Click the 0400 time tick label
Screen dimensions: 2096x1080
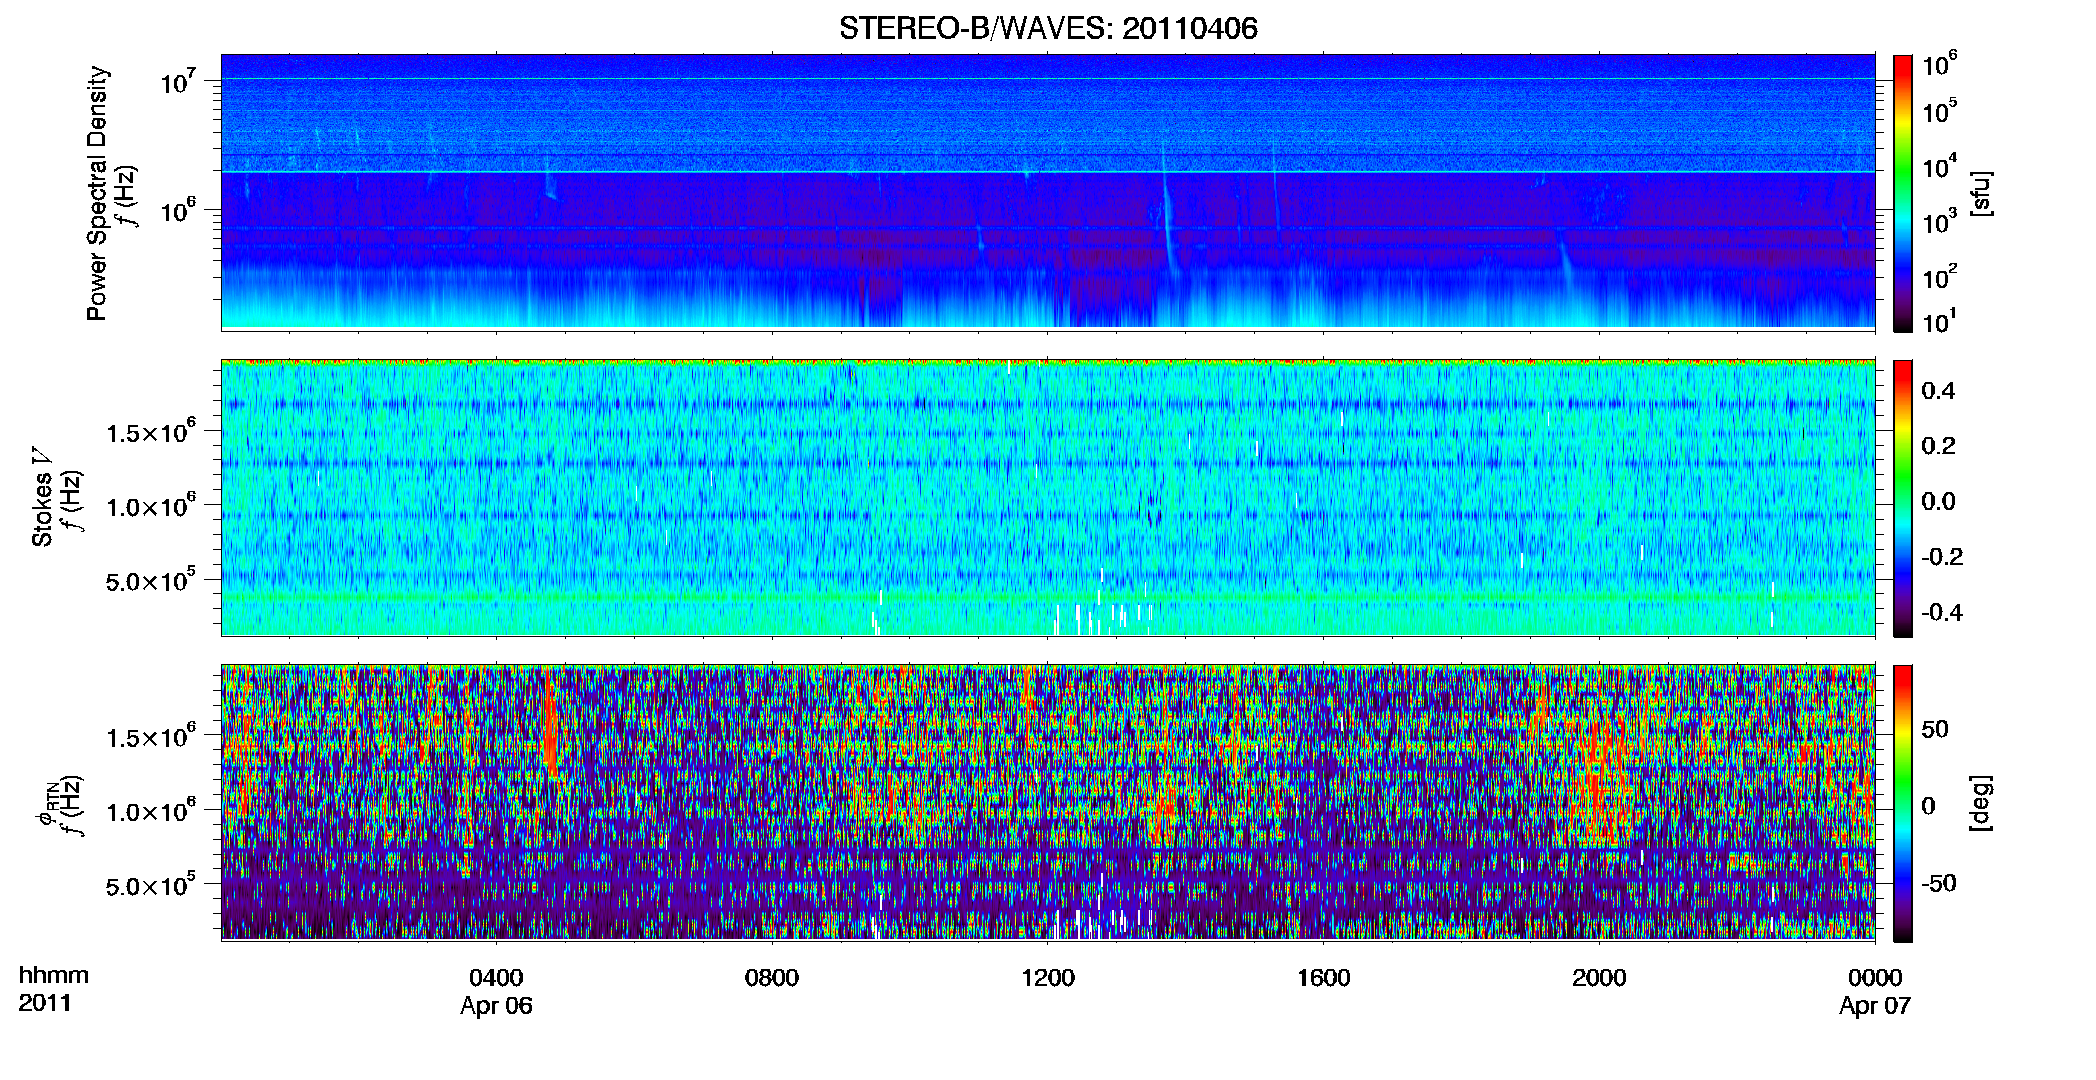(x=496, y=978)
